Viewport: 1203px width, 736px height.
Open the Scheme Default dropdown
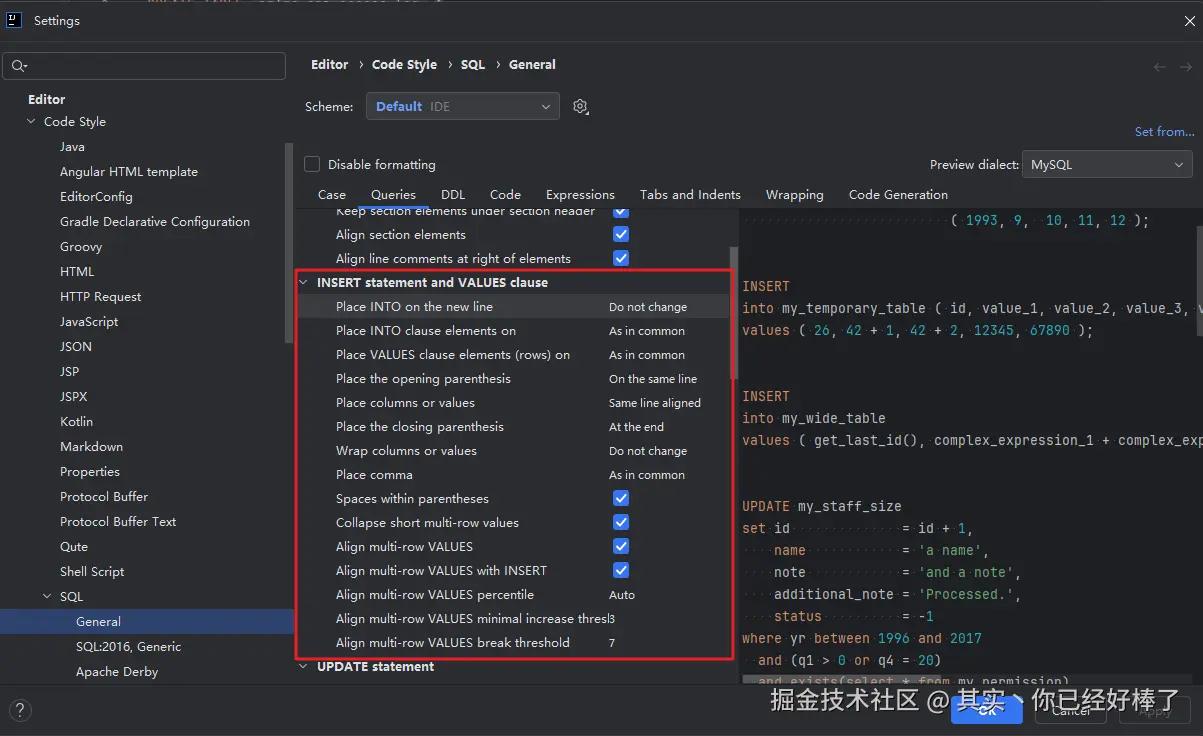(x=463, y=106)
